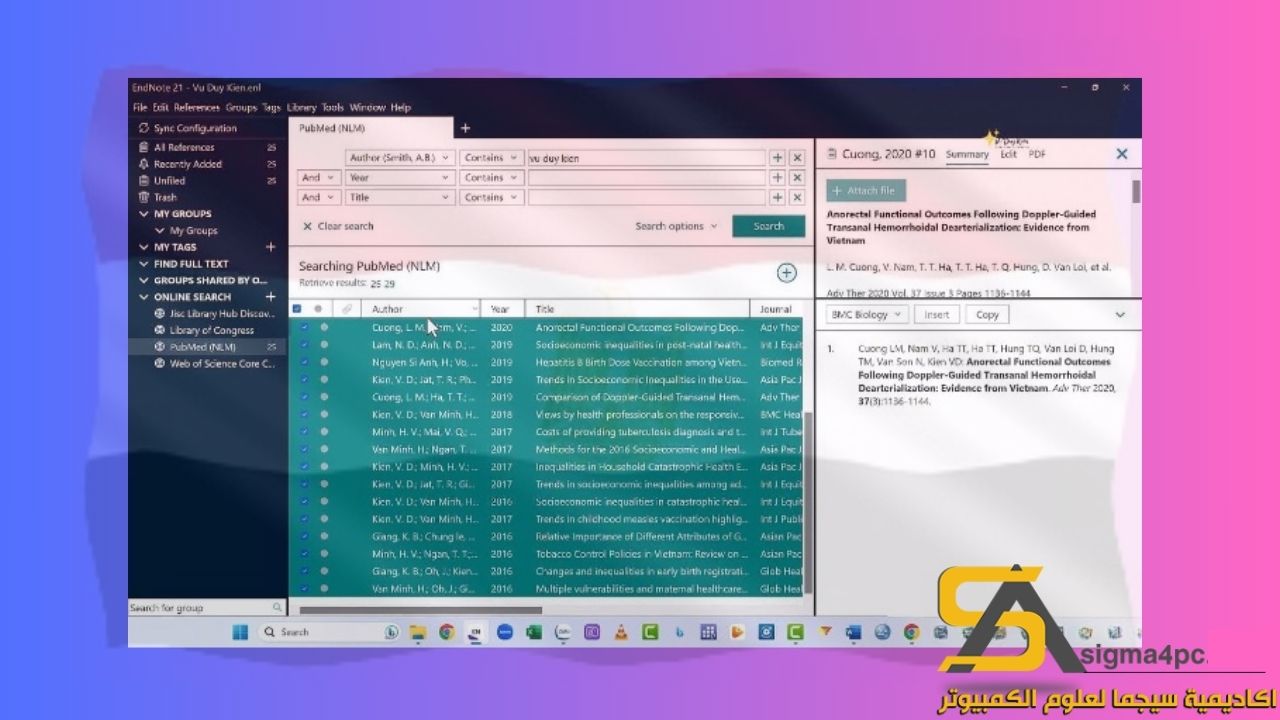Click the Sync Configuration icon
This screenshot has width=1280, height=720.
click(x=144, y=128)
